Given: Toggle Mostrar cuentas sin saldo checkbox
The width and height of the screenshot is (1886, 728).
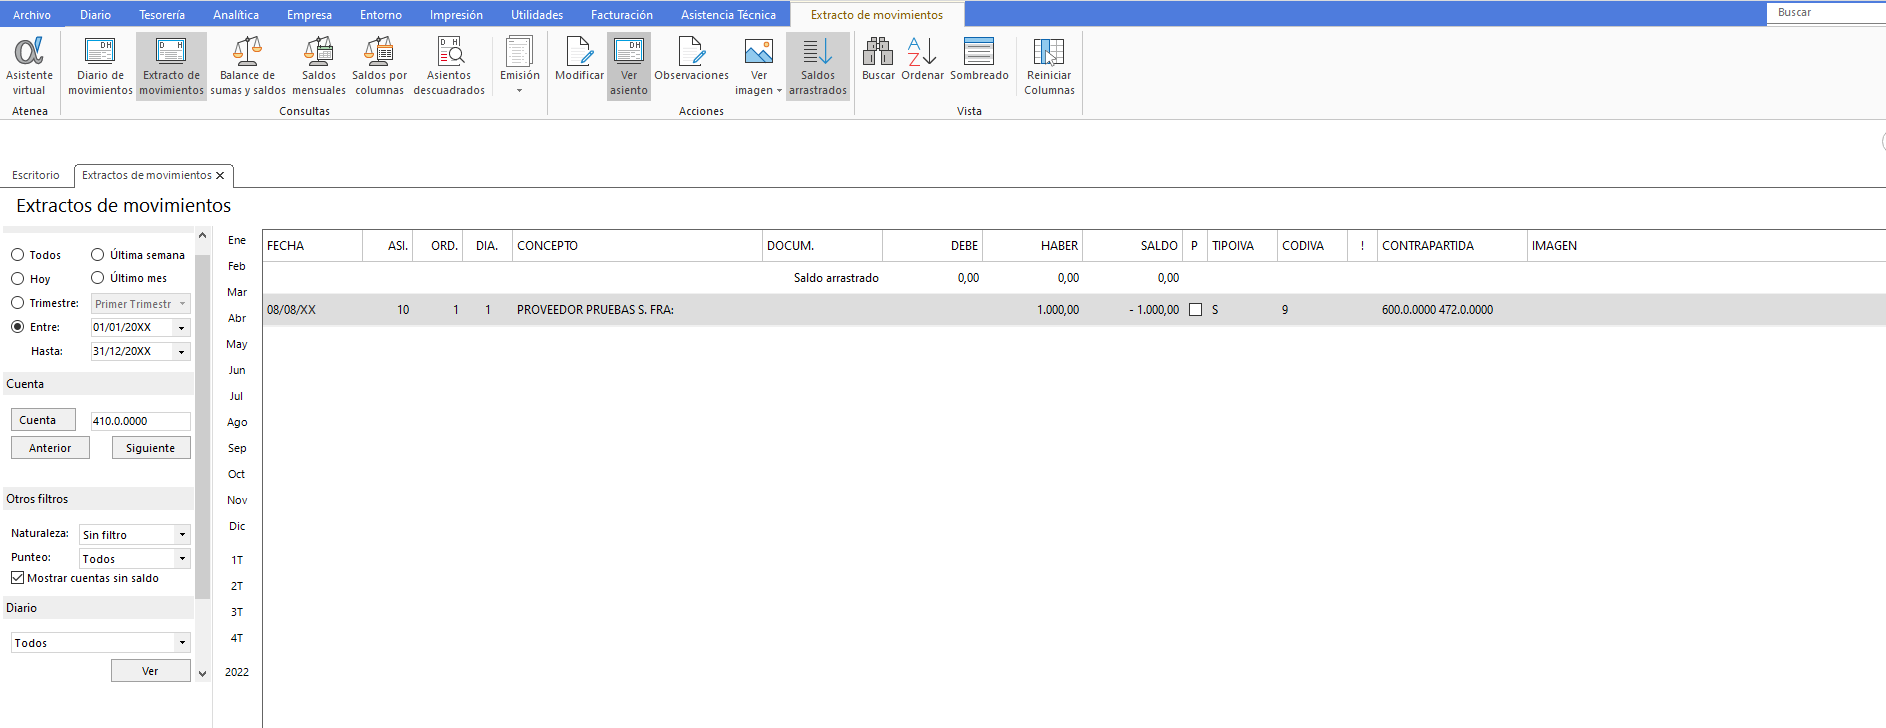Looking at the screenshot, I should click(17, 578).
